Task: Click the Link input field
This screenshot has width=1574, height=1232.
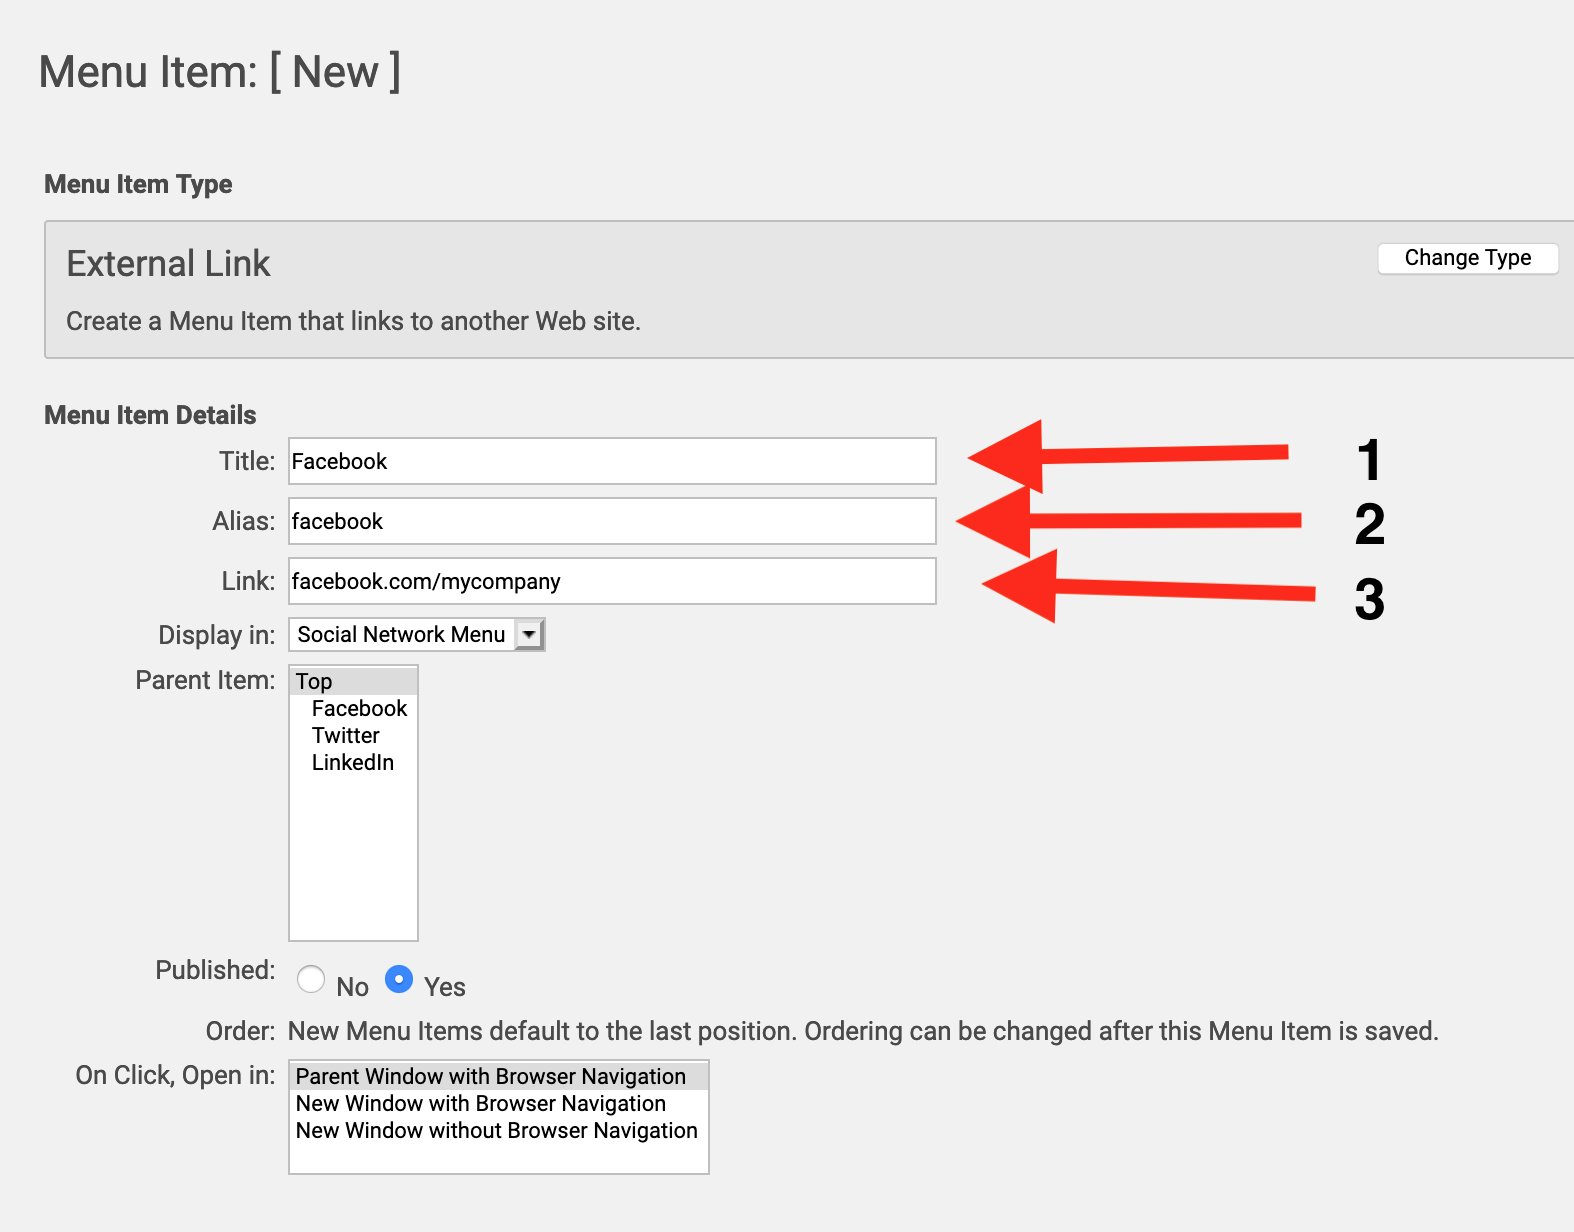Action: (612, 581)
